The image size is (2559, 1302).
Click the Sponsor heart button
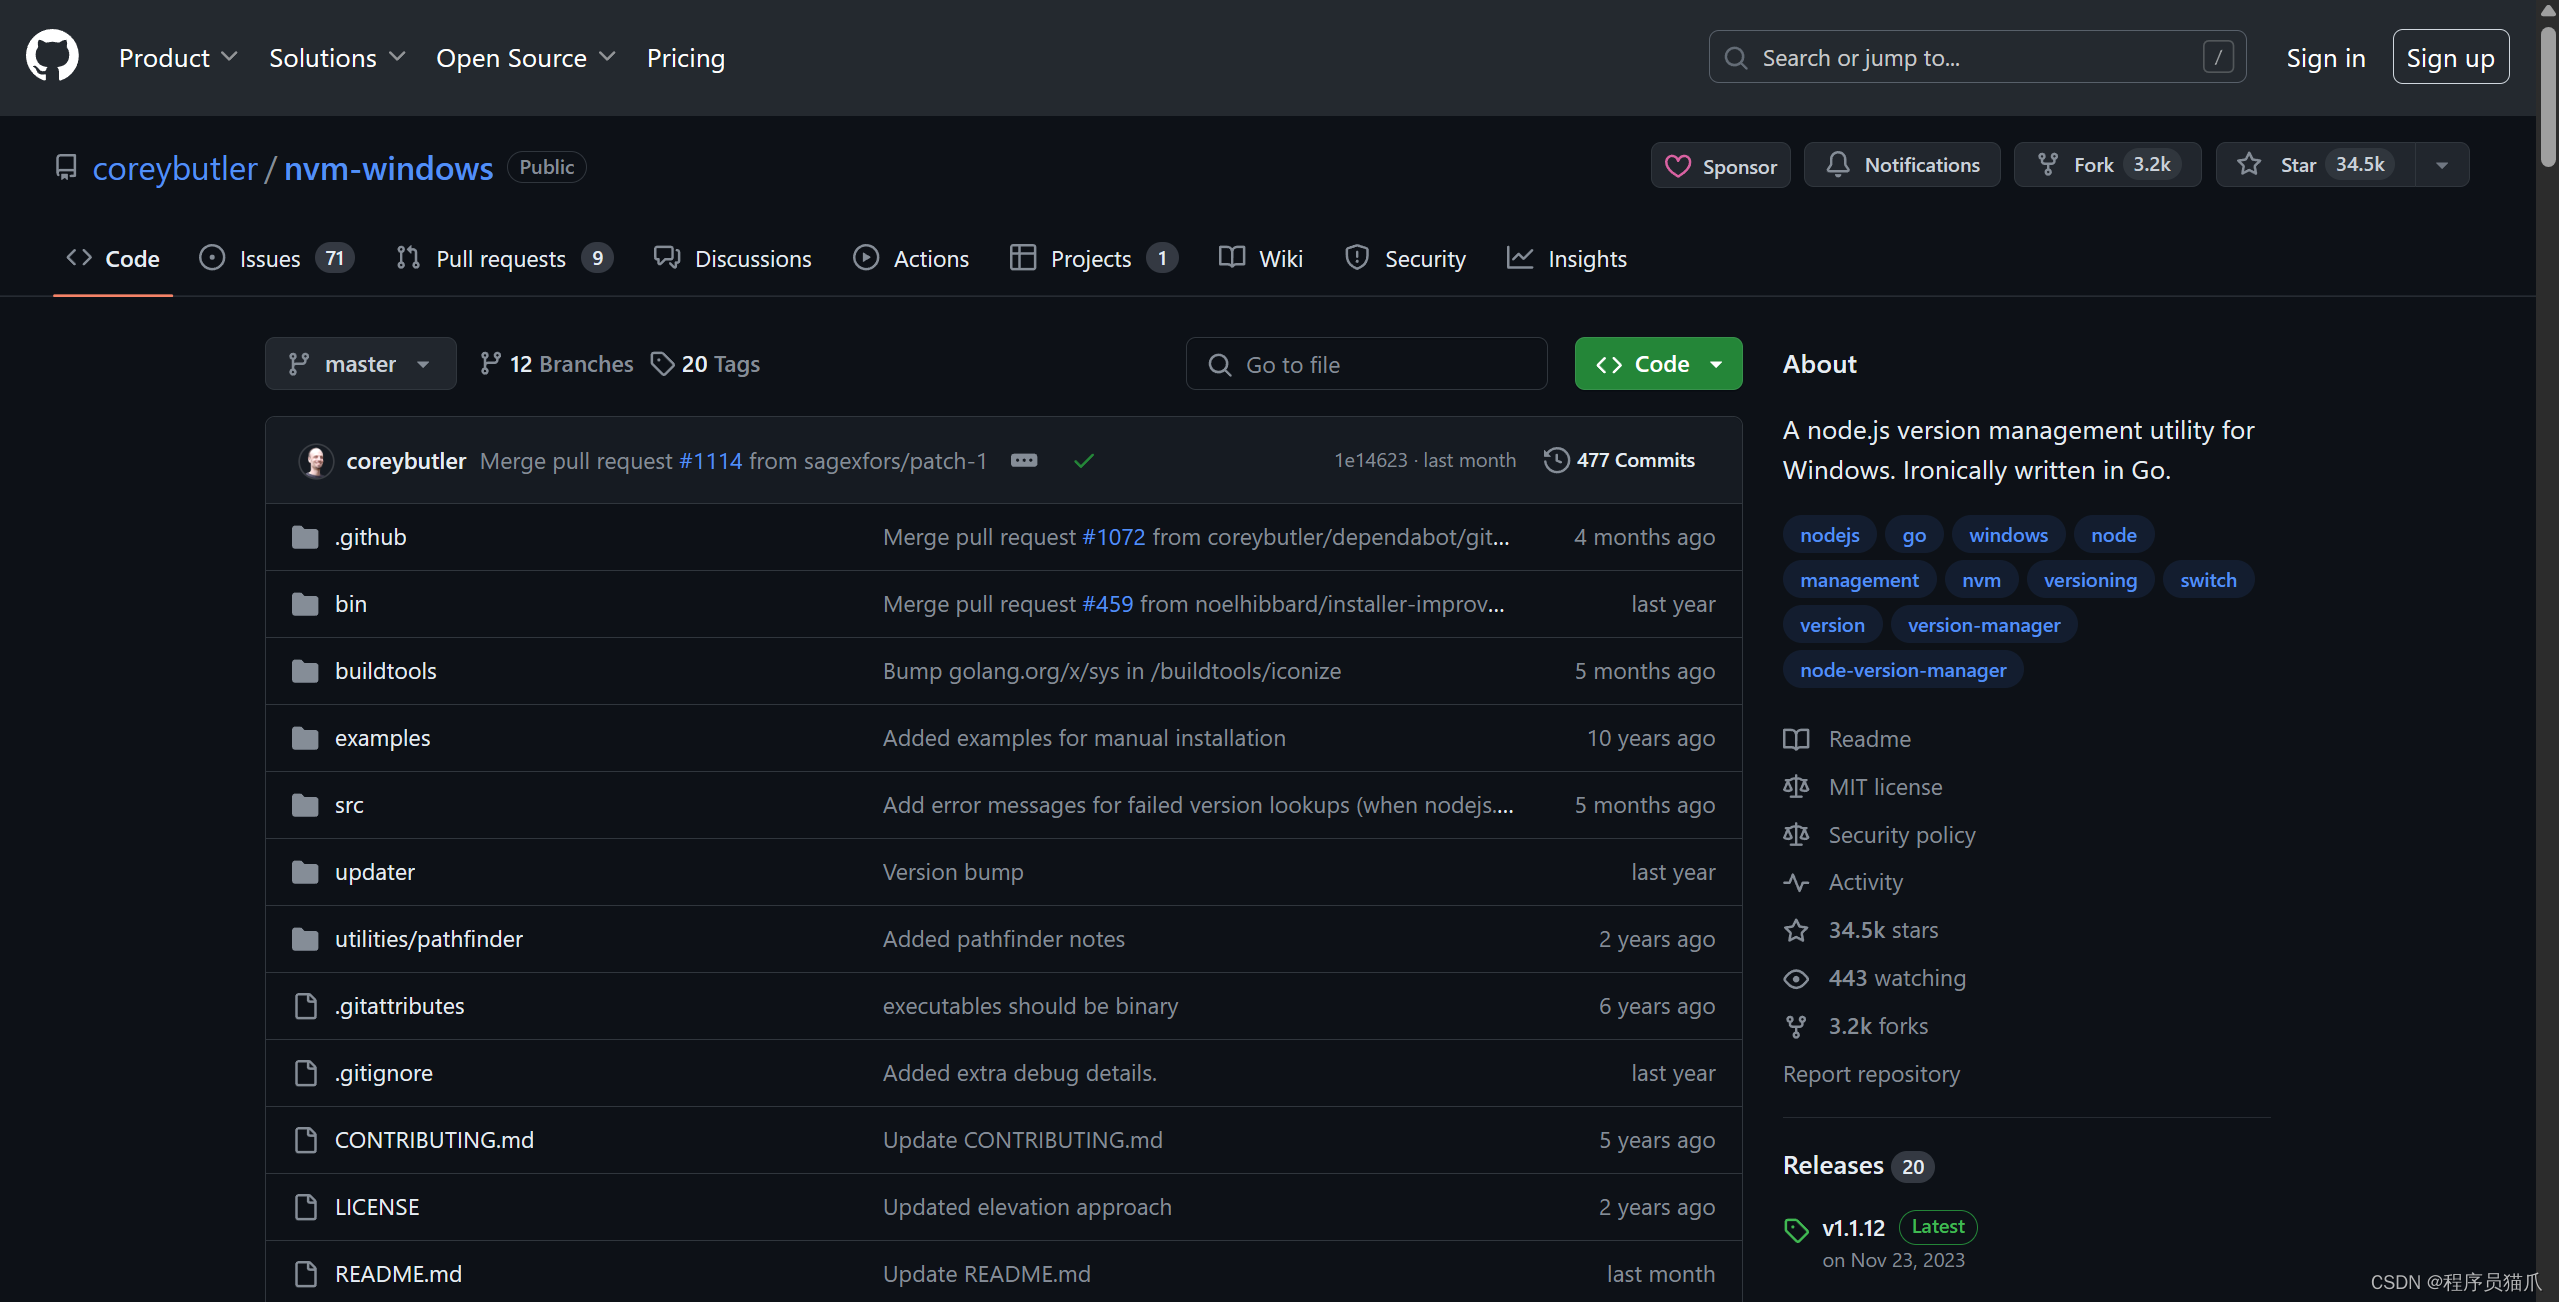point(1720,166)
